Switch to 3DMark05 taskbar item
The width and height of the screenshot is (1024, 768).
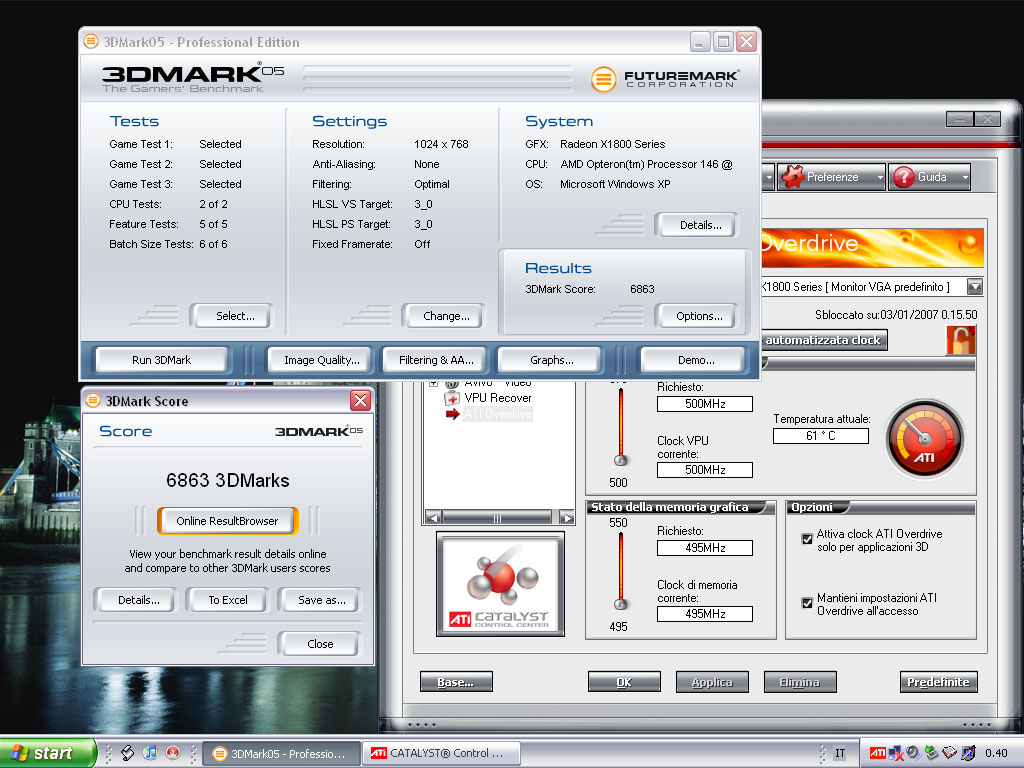click(281, 753)
